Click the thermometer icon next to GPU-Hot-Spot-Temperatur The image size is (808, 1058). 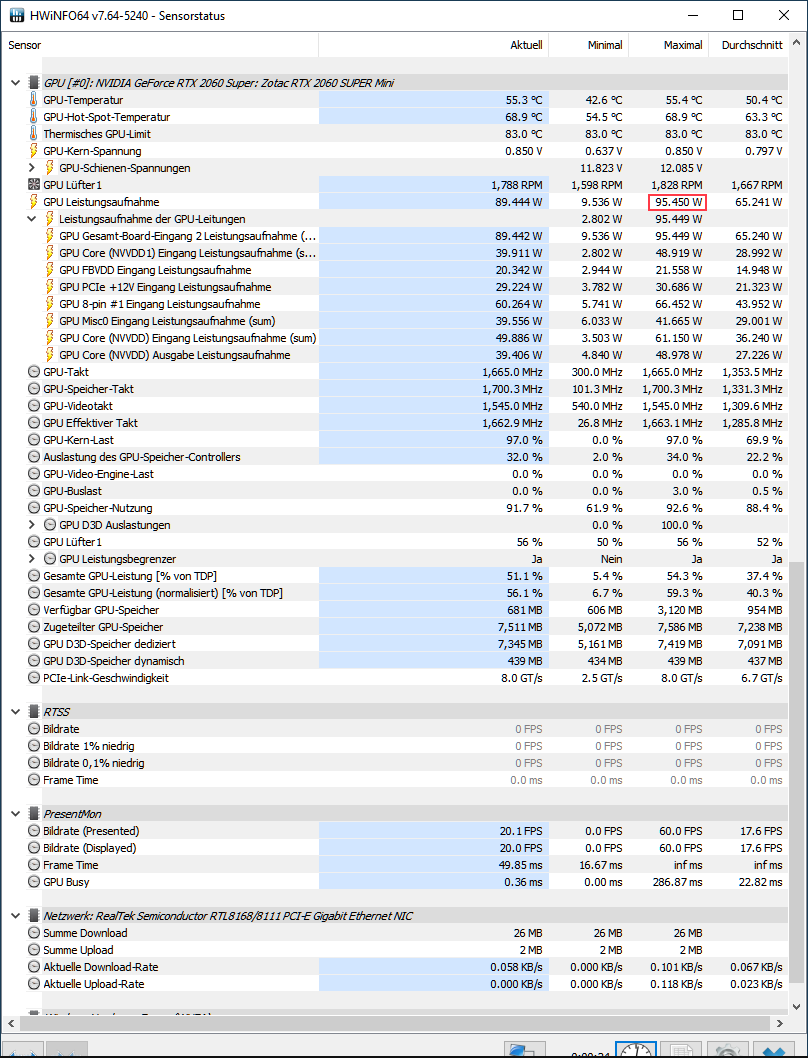pyautogui.click(x=34, y=117)
